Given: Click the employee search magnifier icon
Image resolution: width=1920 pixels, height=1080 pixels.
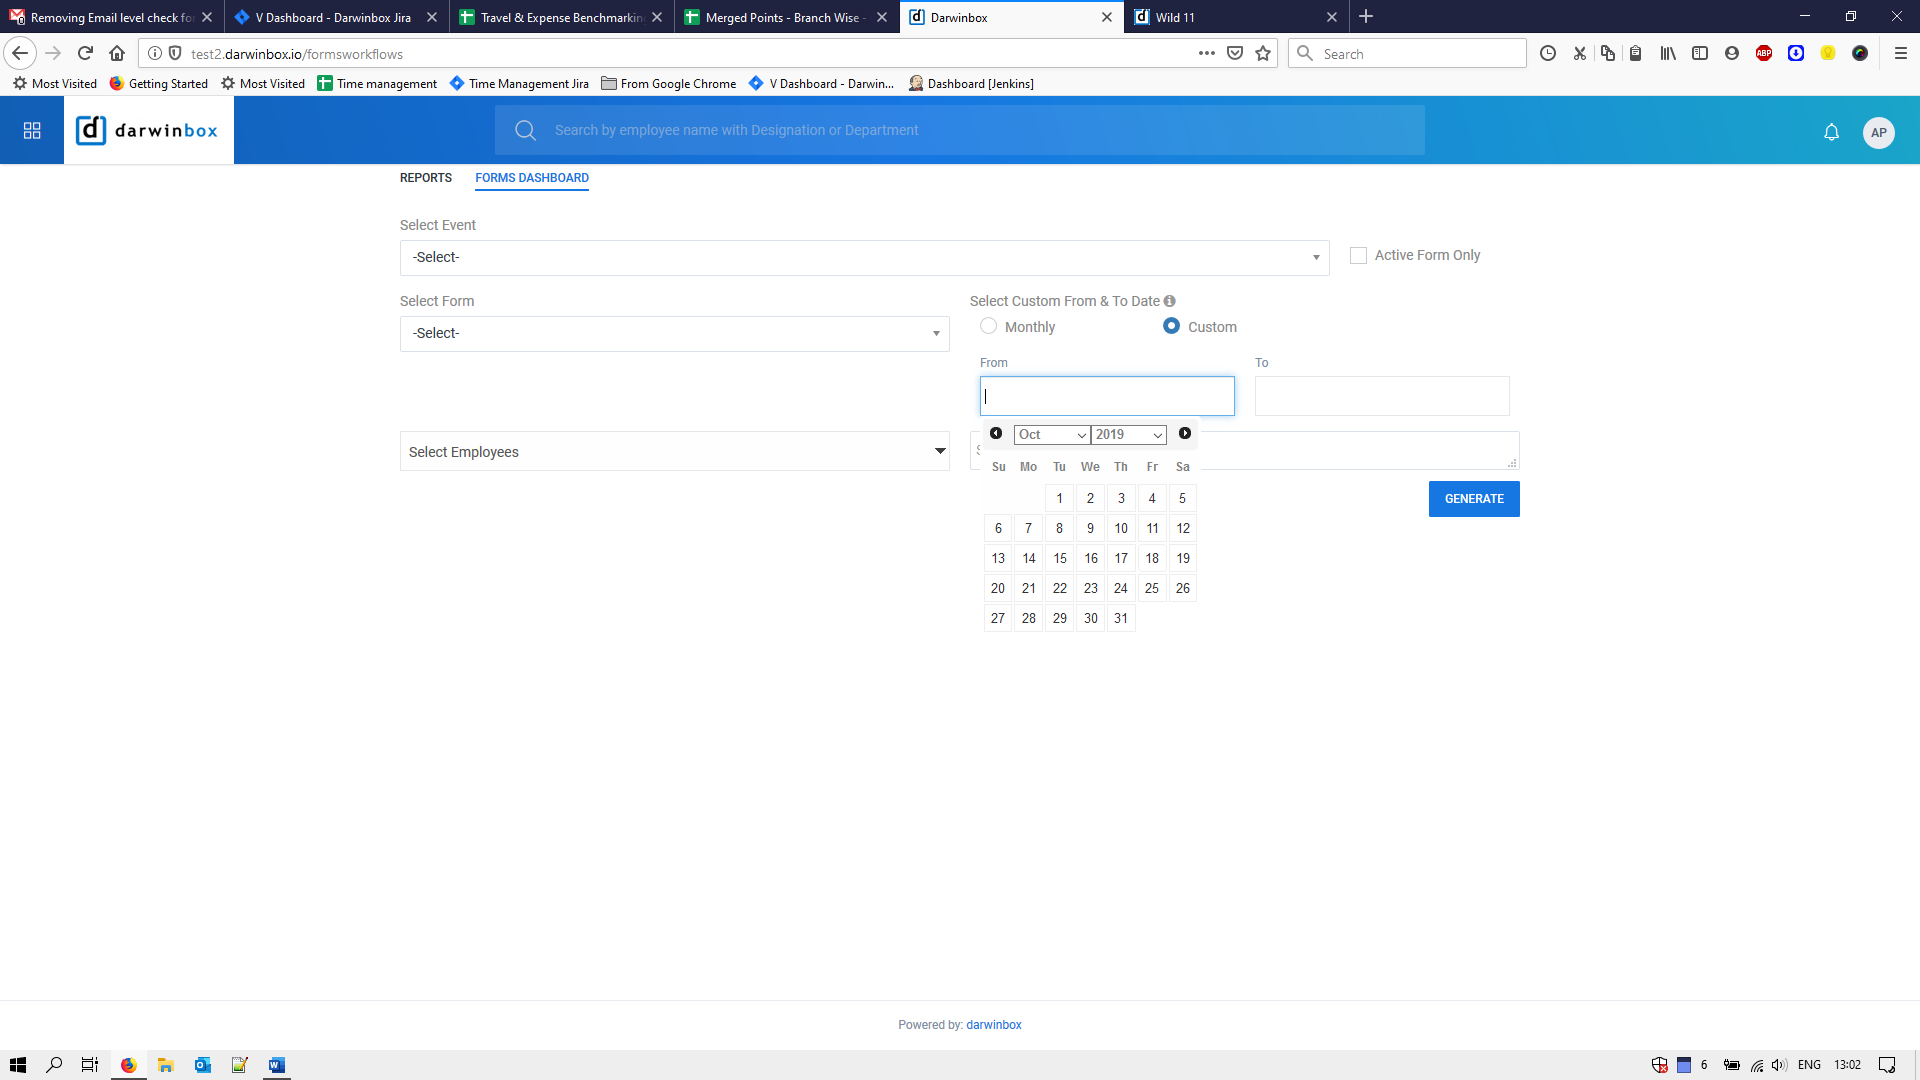Looking at the screenshot, I should click(x=525, y=131).
